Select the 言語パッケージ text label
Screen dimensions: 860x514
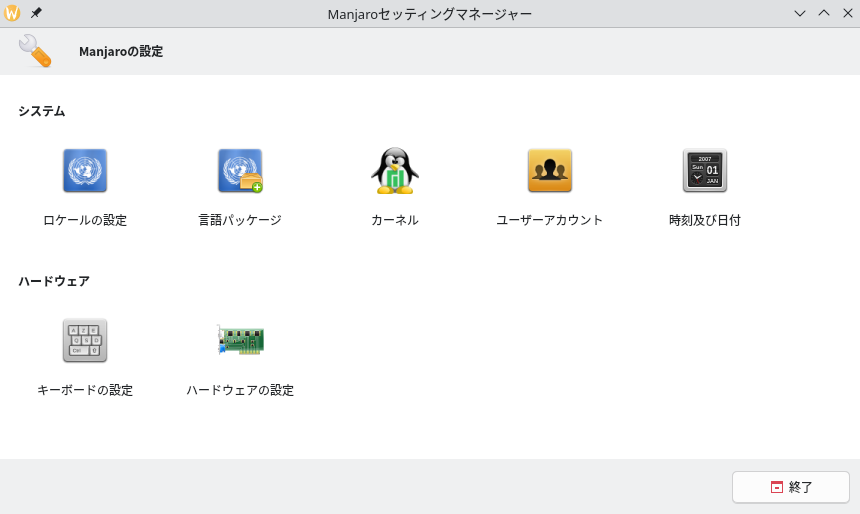(x=240, y=220)
